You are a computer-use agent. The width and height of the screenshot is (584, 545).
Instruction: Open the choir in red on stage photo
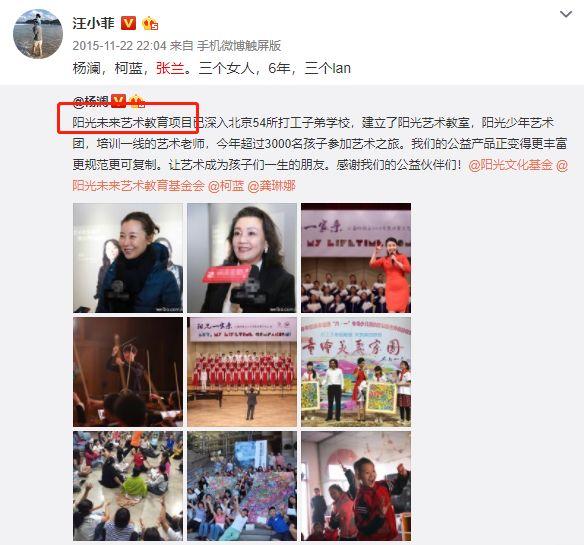tap(242, 372)
